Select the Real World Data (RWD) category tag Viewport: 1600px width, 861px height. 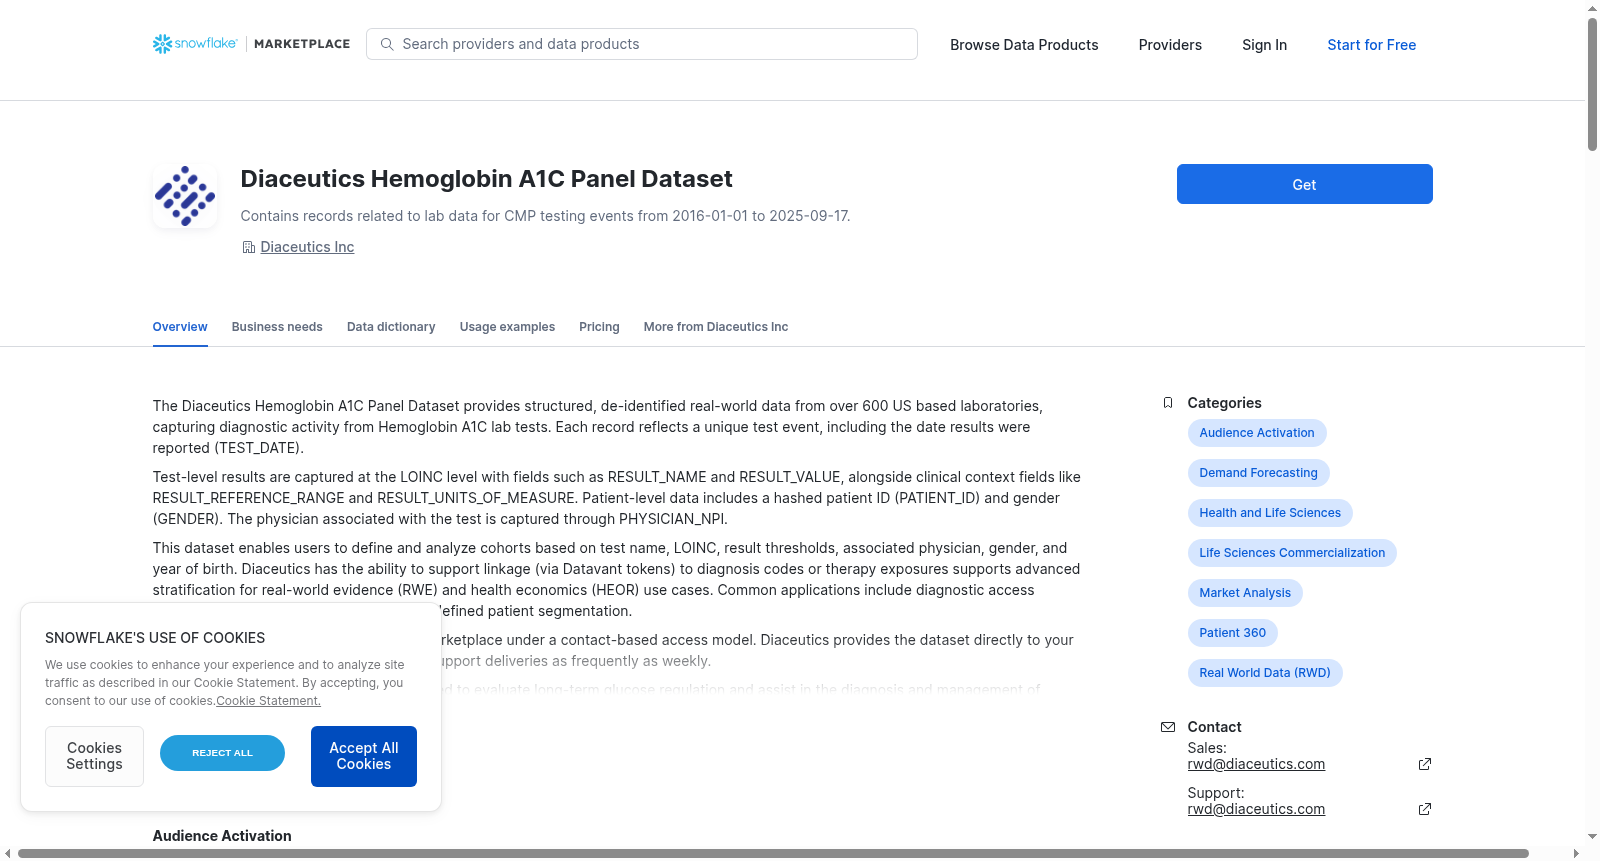tap(1265, 673)
